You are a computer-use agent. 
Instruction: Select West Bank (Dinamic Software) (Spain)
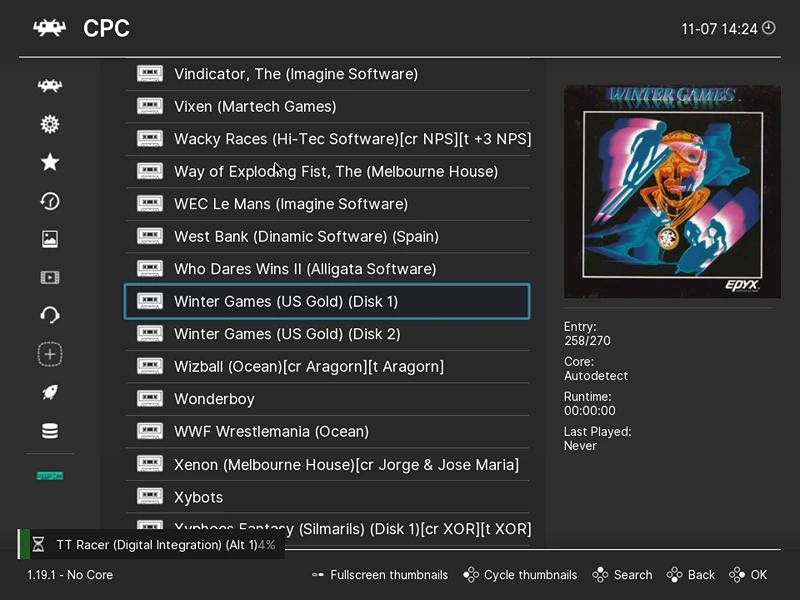[327, 236]
